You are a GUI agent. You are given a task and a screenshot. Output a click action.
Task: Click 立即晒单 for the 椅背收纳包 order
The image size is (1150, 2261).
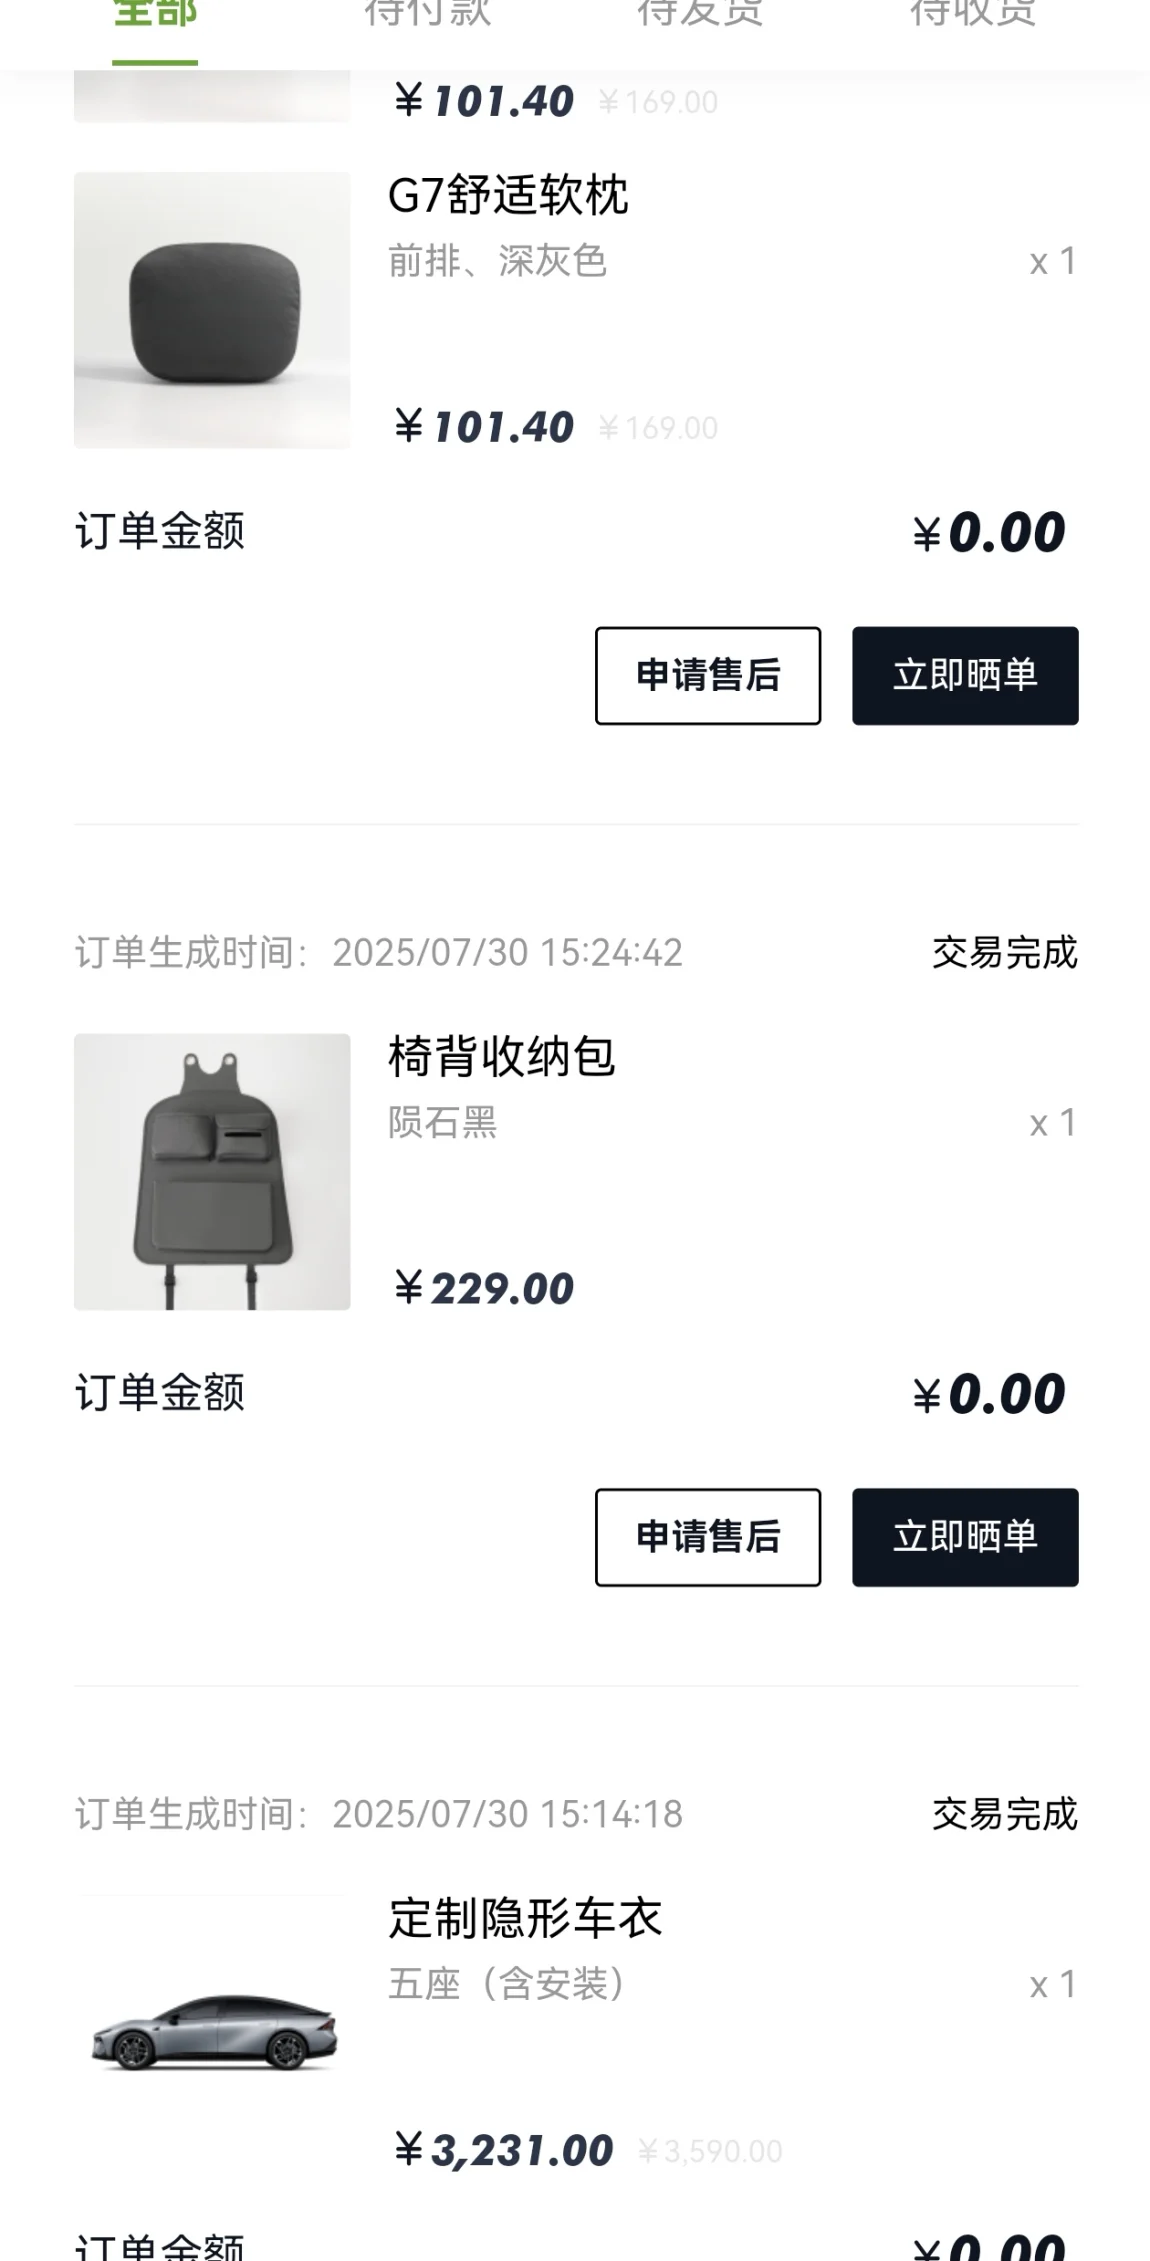coord(965,1537)
